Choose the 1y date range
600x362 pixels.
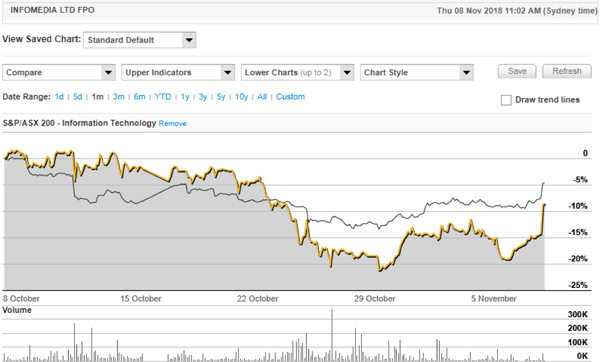pos(185,97)
